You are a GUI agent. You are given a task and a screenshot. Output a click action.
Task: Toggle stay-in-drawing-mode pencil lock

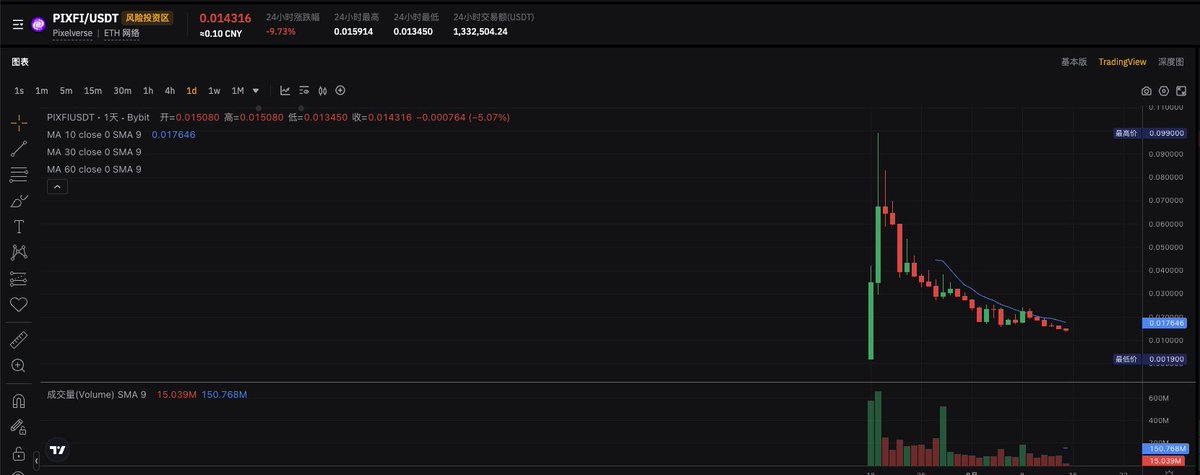[18, 428]
